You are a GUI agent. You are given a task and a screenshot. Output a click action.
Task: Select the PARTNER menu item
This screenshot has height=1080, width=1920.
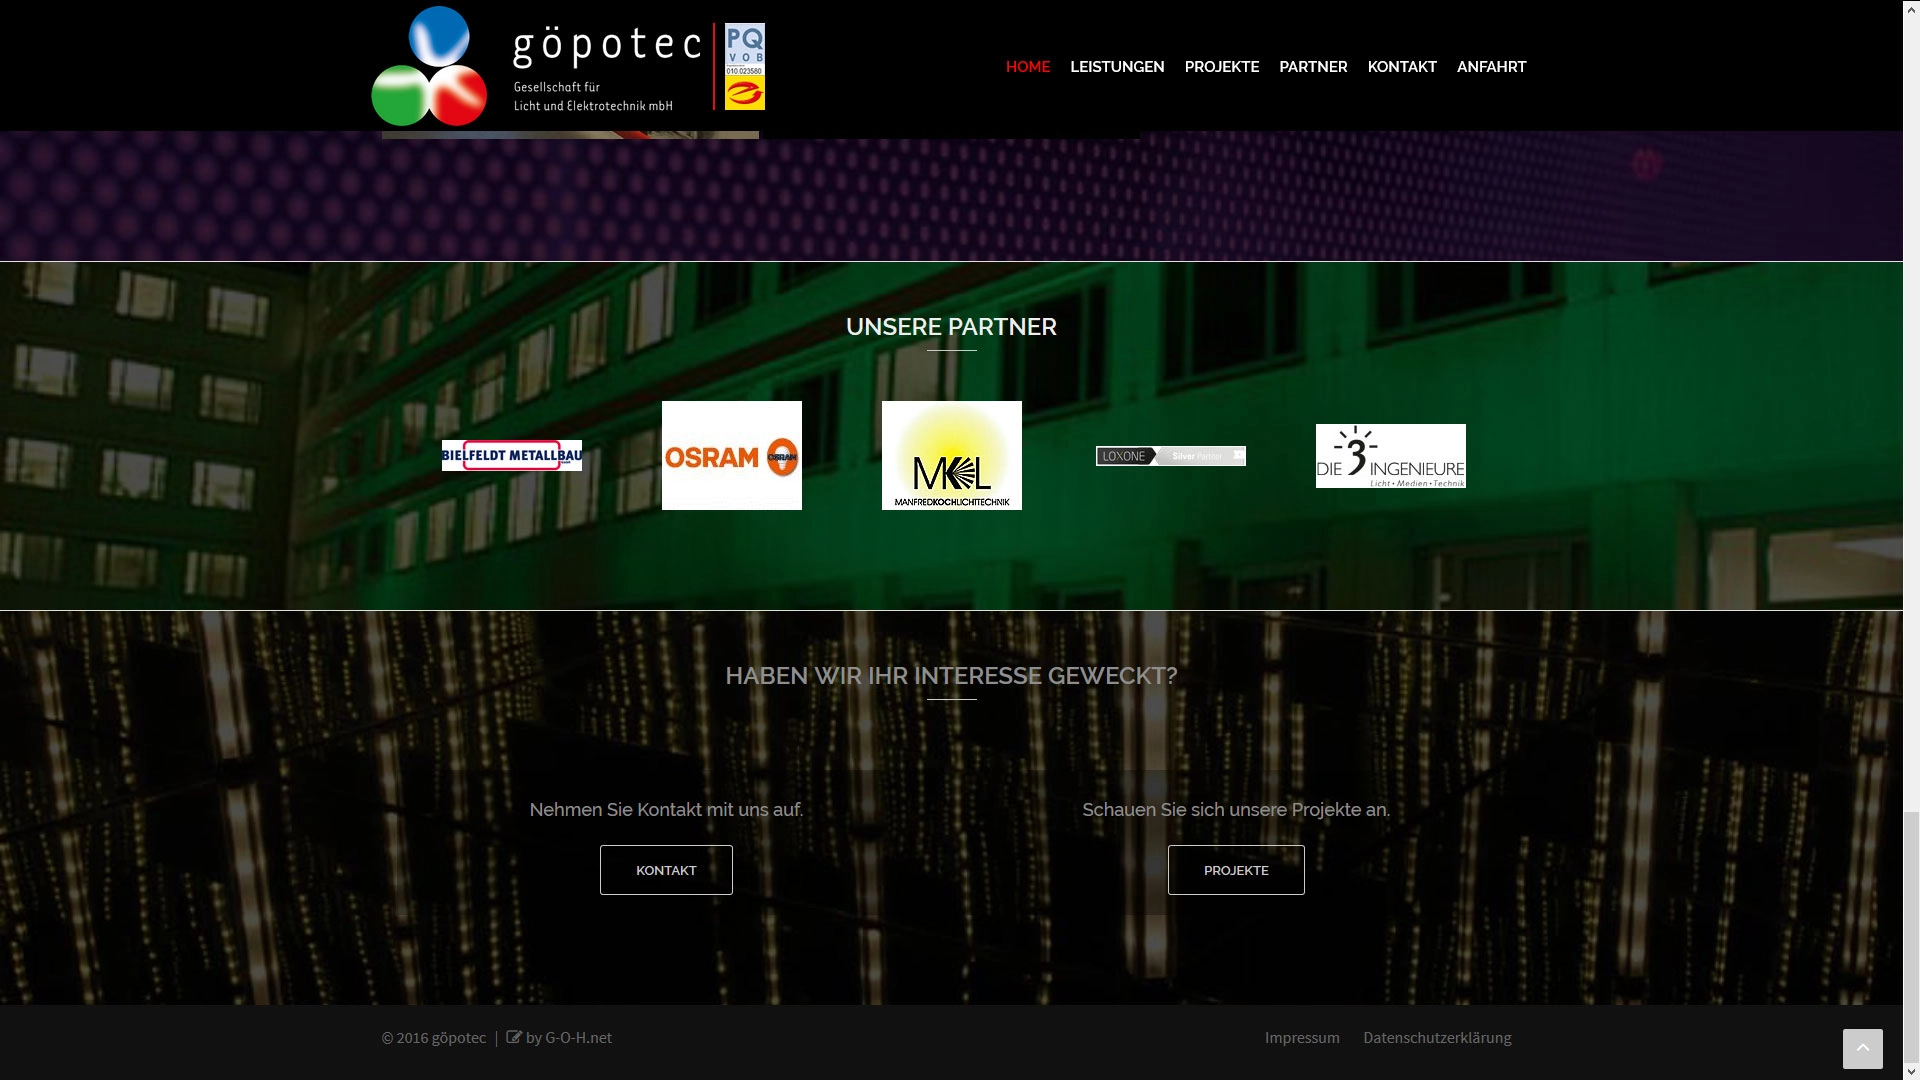coord(1313,67)
